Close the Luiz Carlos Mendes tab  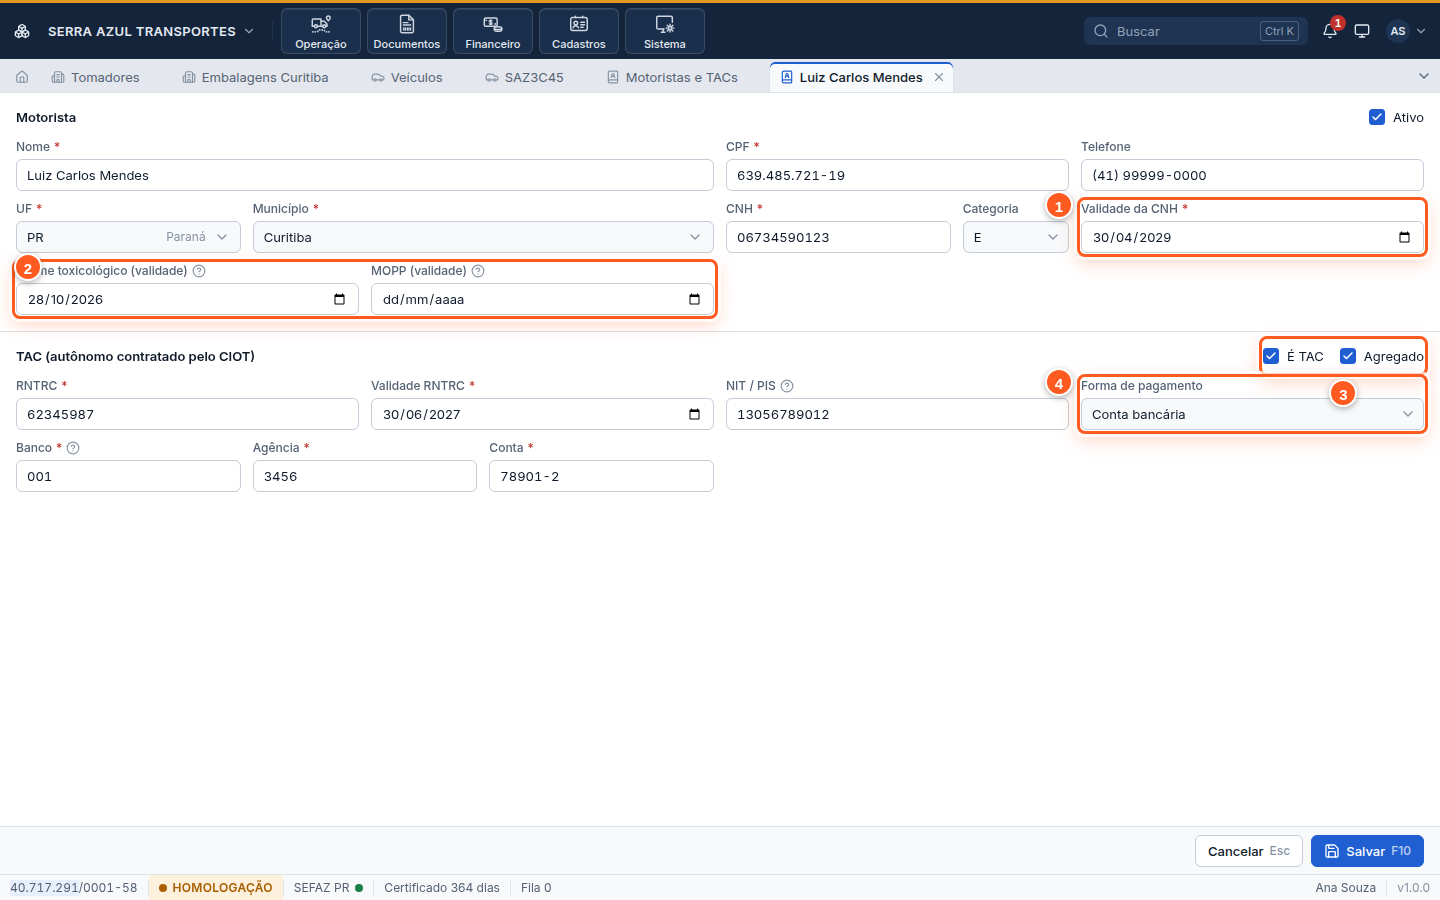939,77
